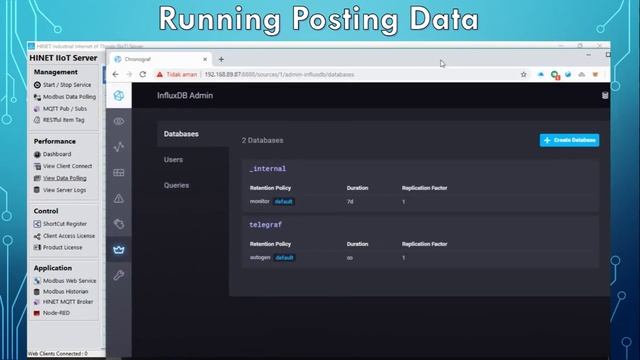Select InfluxDB Admin crown icon

pos(119,249)
